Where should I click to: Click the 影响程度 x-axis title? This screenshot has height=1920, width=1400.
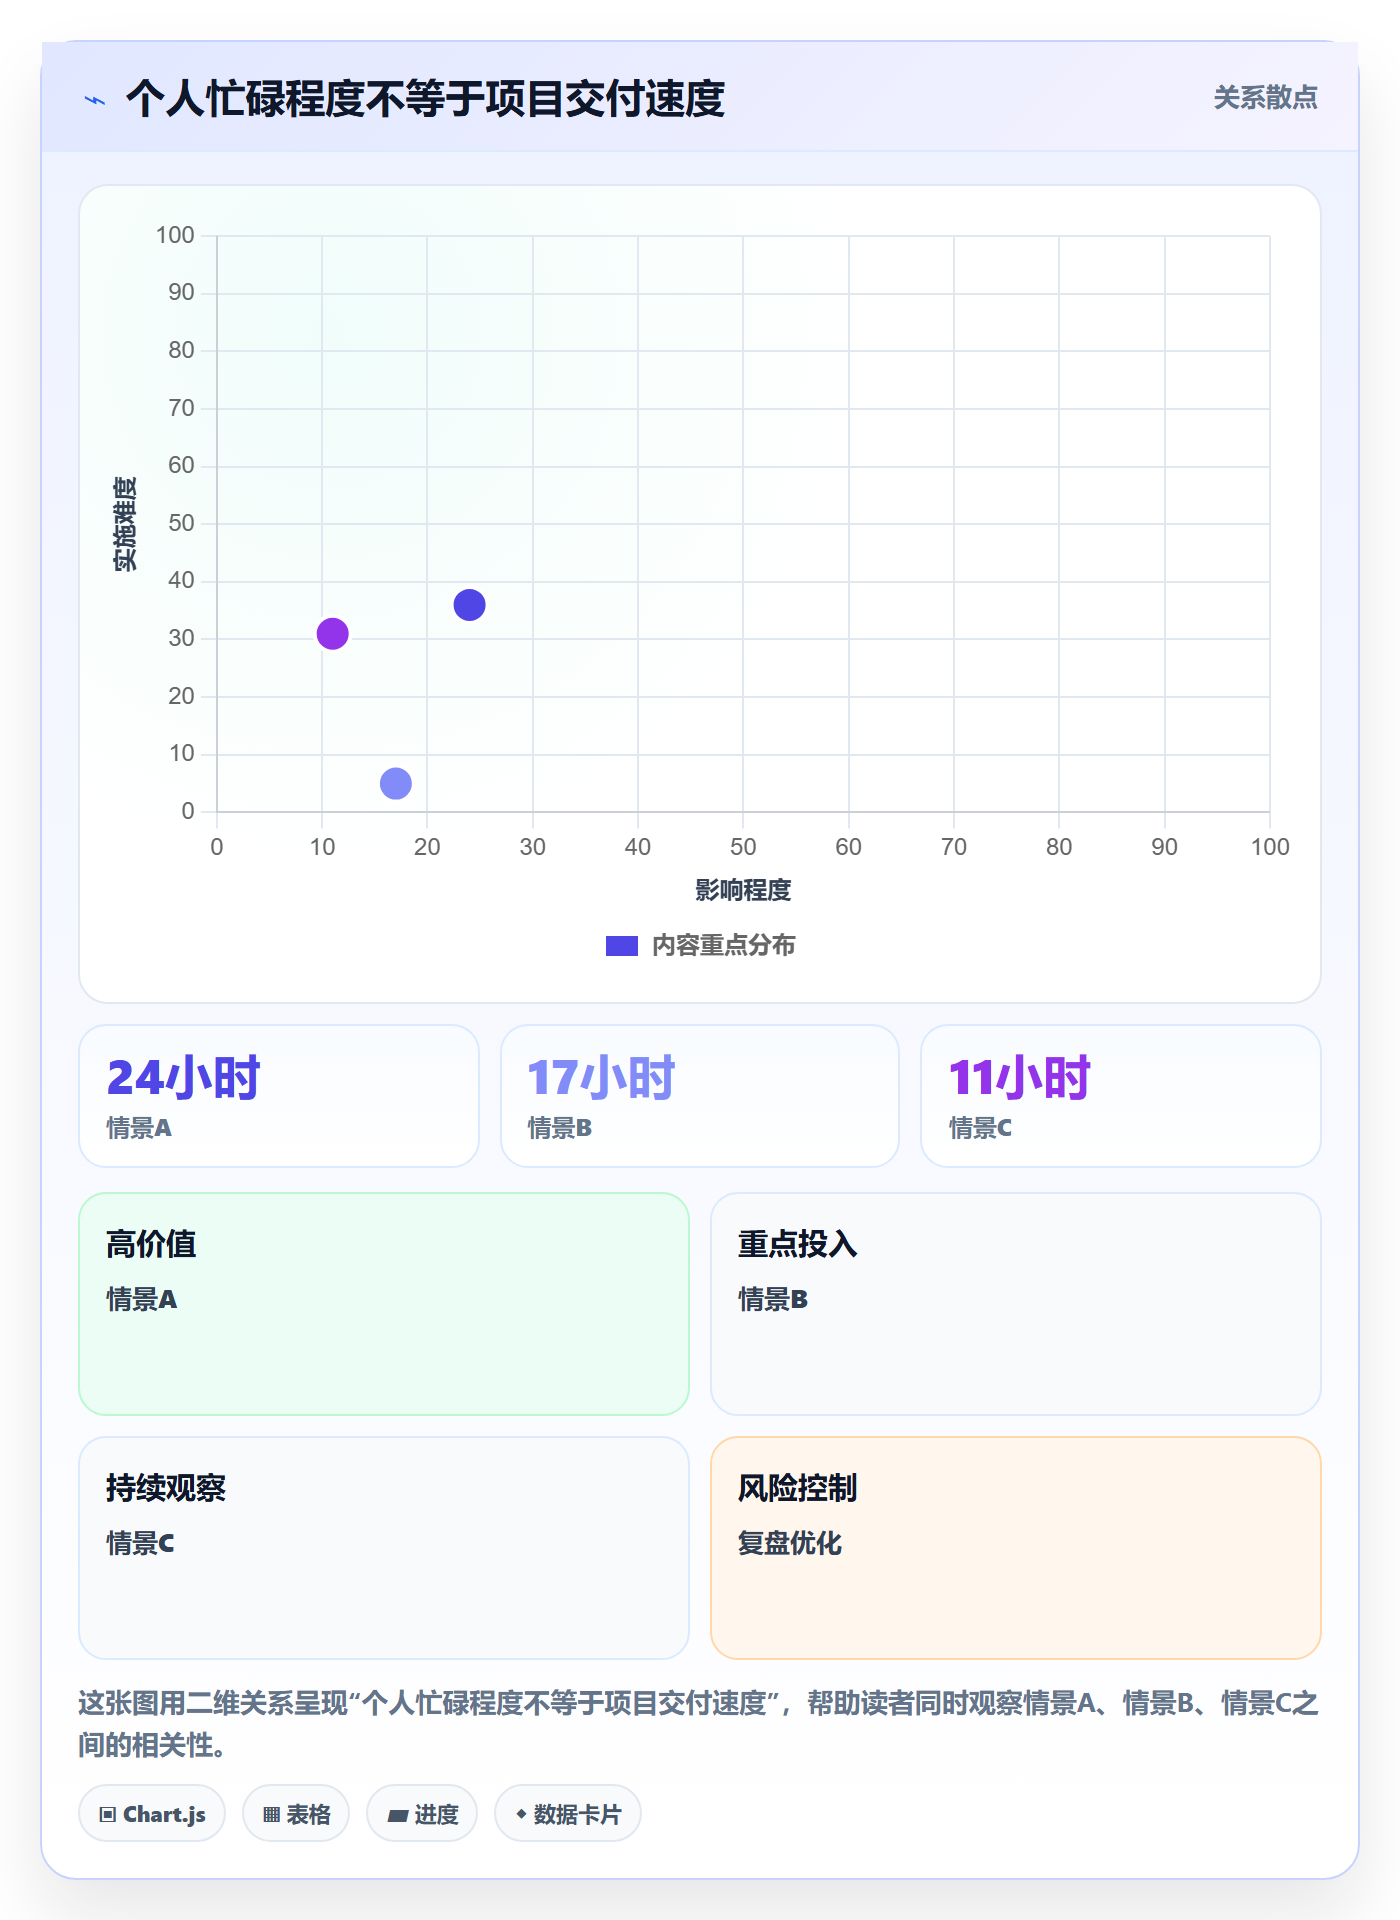[743, 890]
